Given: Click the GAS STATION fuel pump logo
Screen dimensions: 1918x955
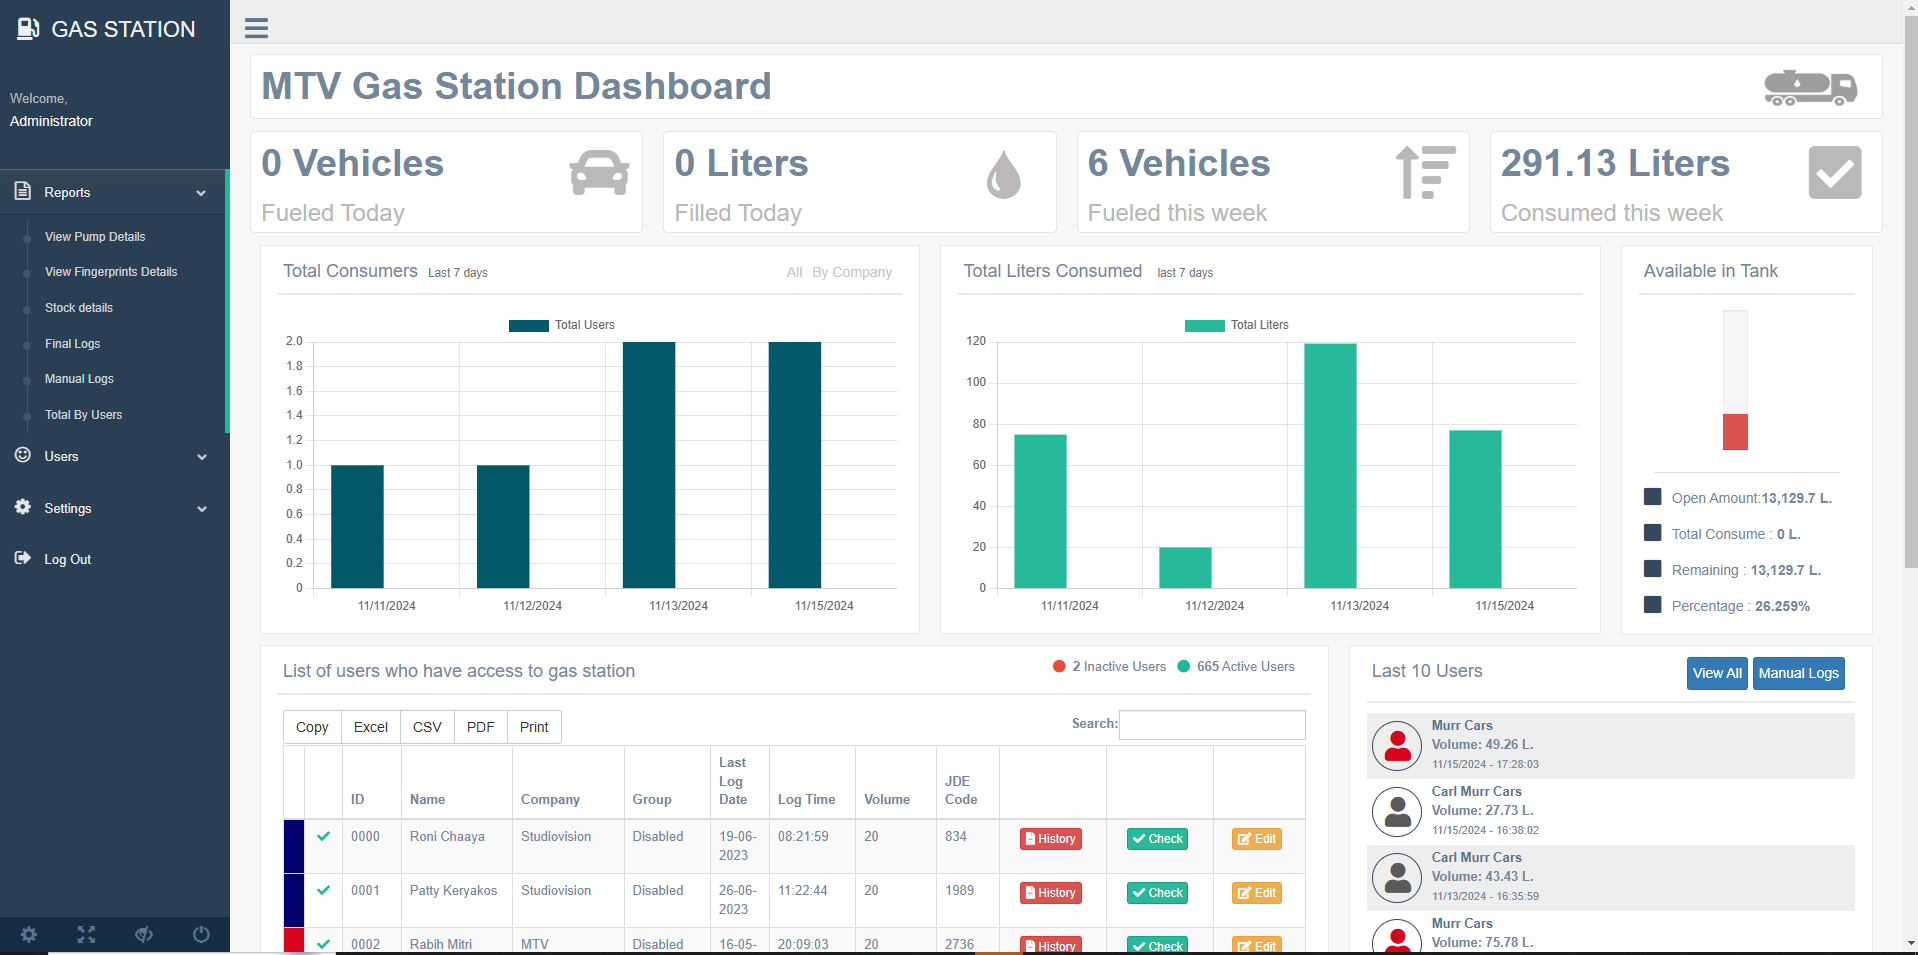Looking at the screenshot, I should (28, 29).
